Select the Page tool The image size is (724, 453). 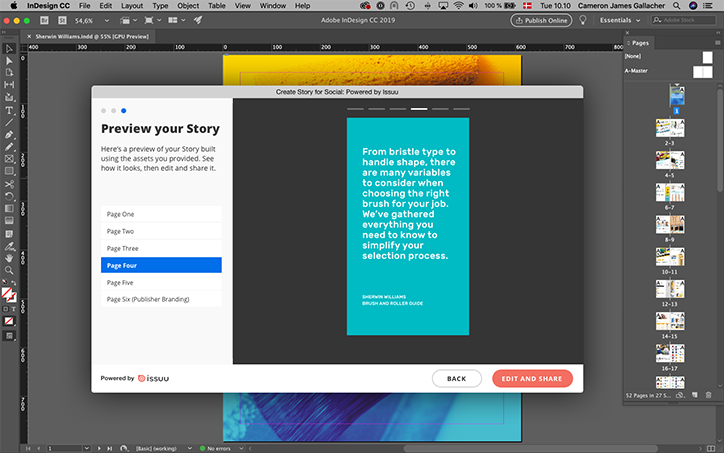[x=9, y=73]
